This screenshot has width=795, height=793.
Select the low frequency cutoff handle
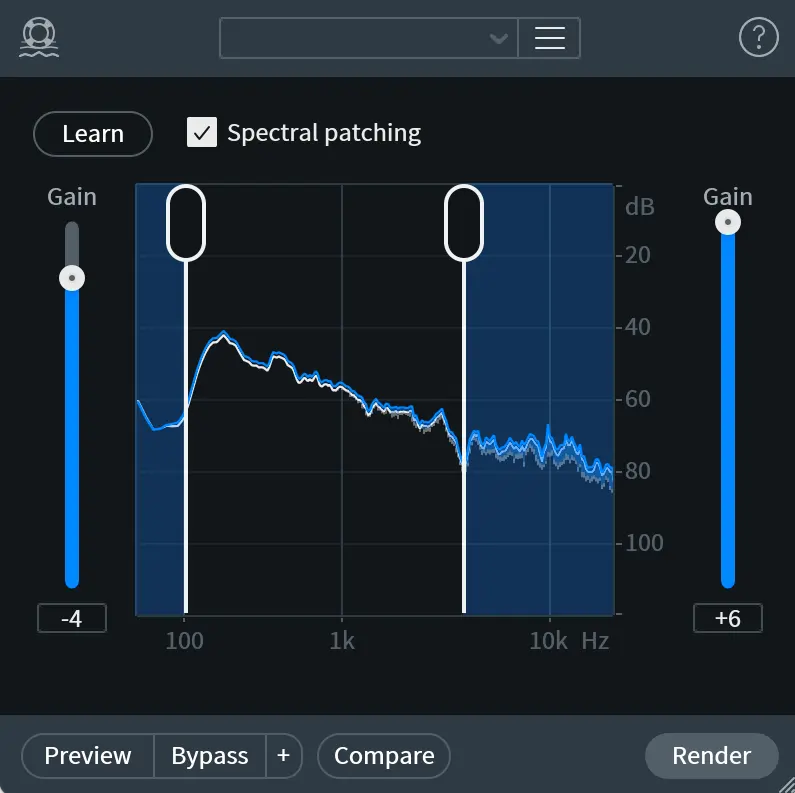click(186, 223)
